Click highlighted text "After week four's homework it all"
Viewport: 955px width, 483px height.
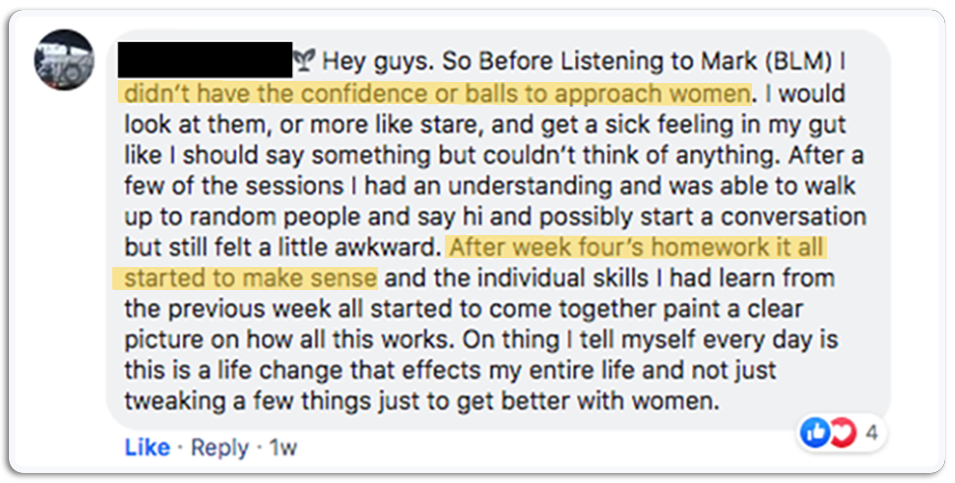pos(638,247)
